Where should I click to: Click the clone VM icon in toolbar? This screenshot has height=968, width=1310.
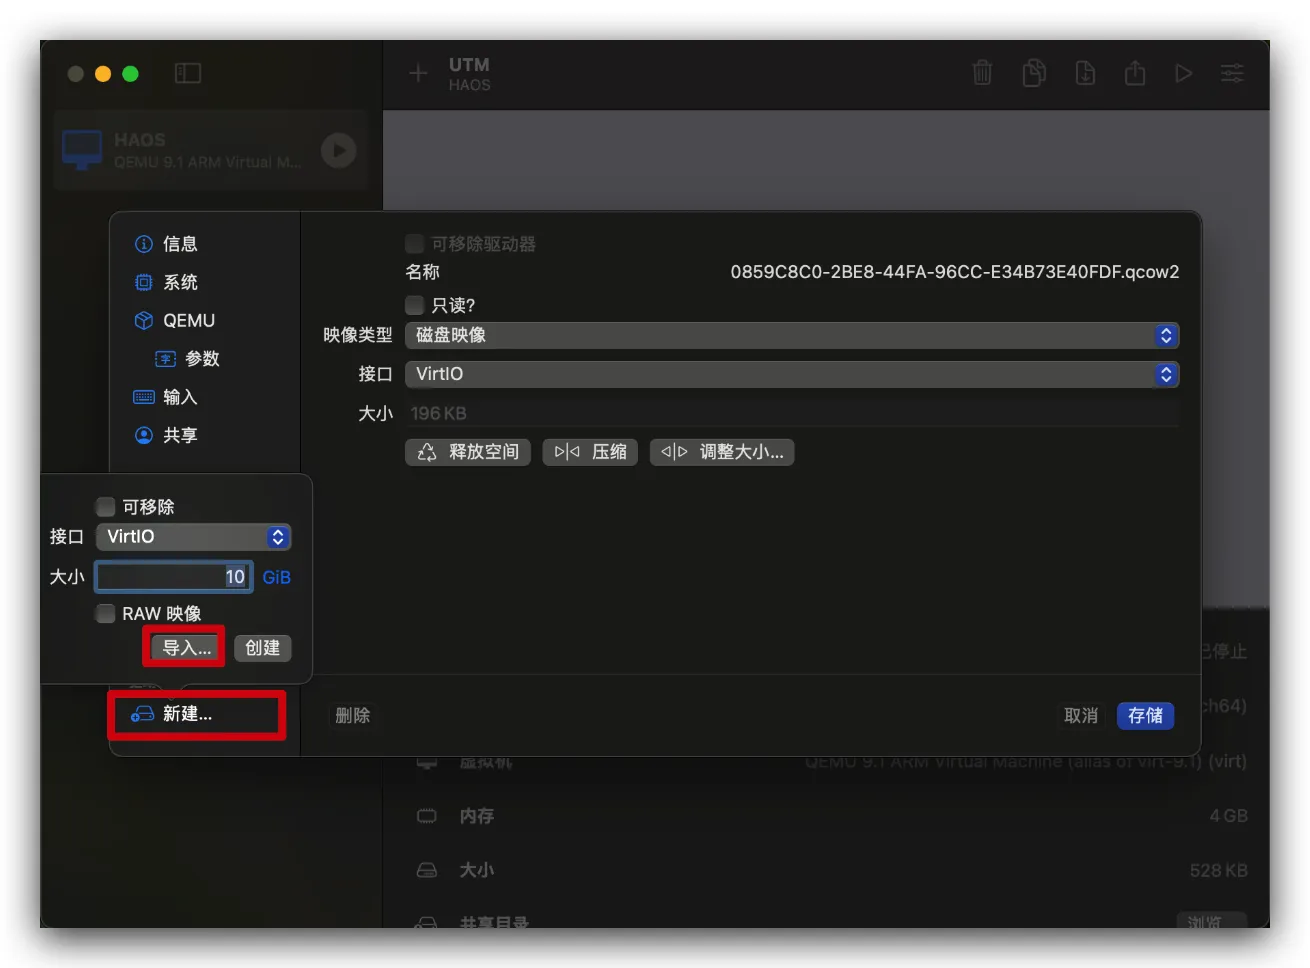[x=1034, y=73]
